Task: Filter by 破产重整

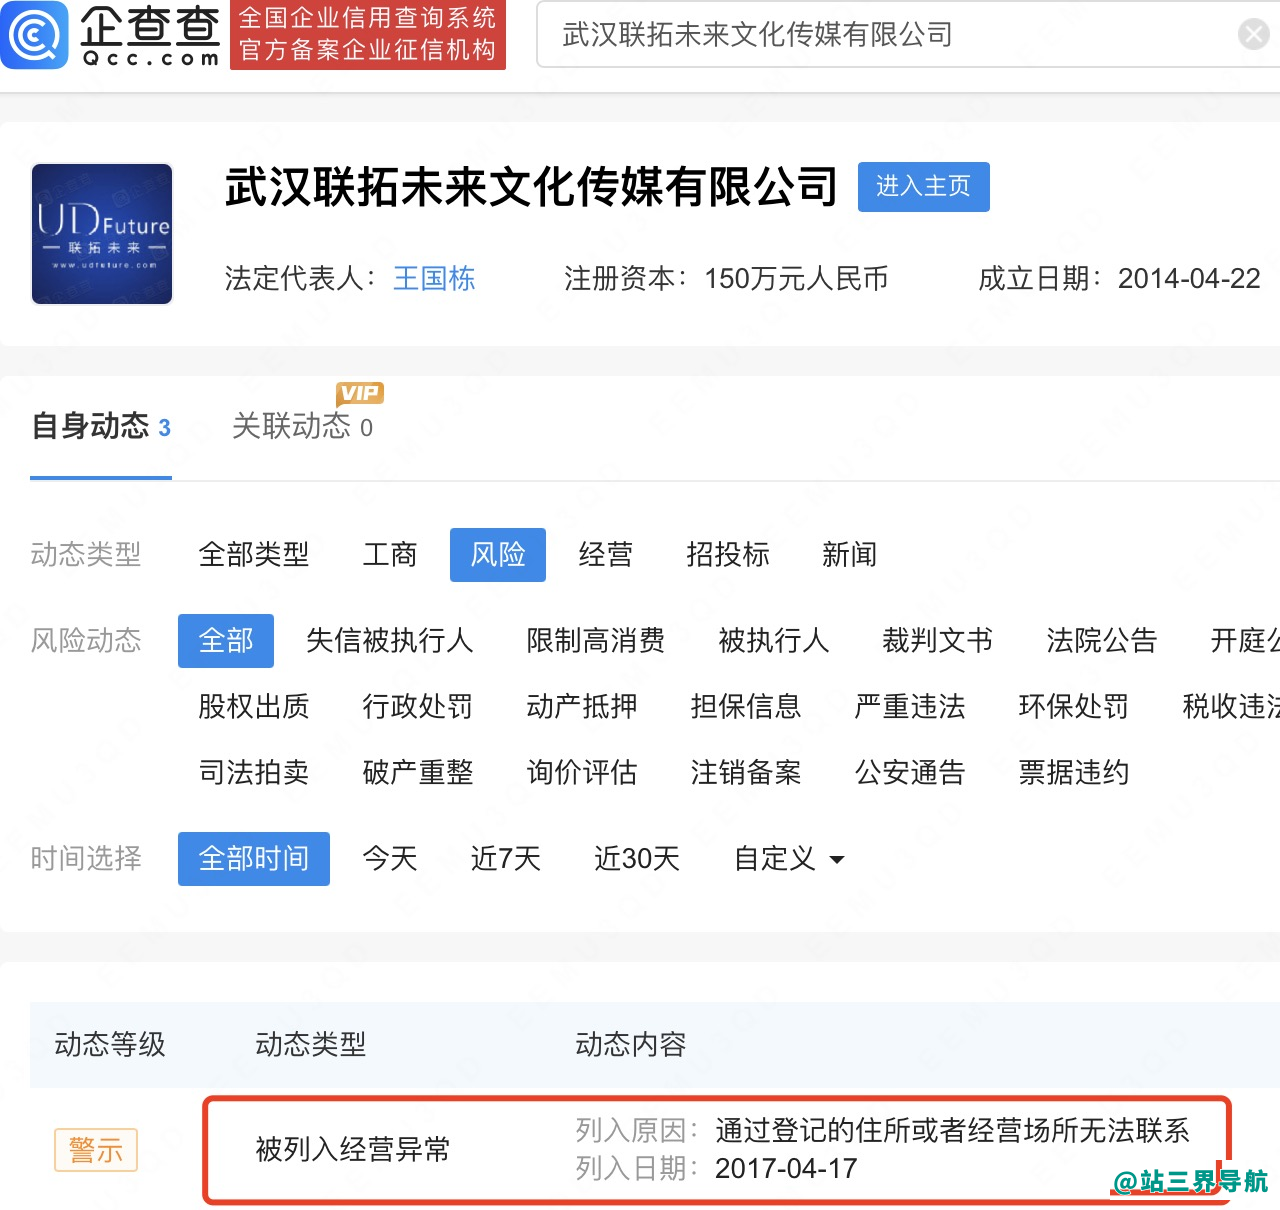Action: 418,772
